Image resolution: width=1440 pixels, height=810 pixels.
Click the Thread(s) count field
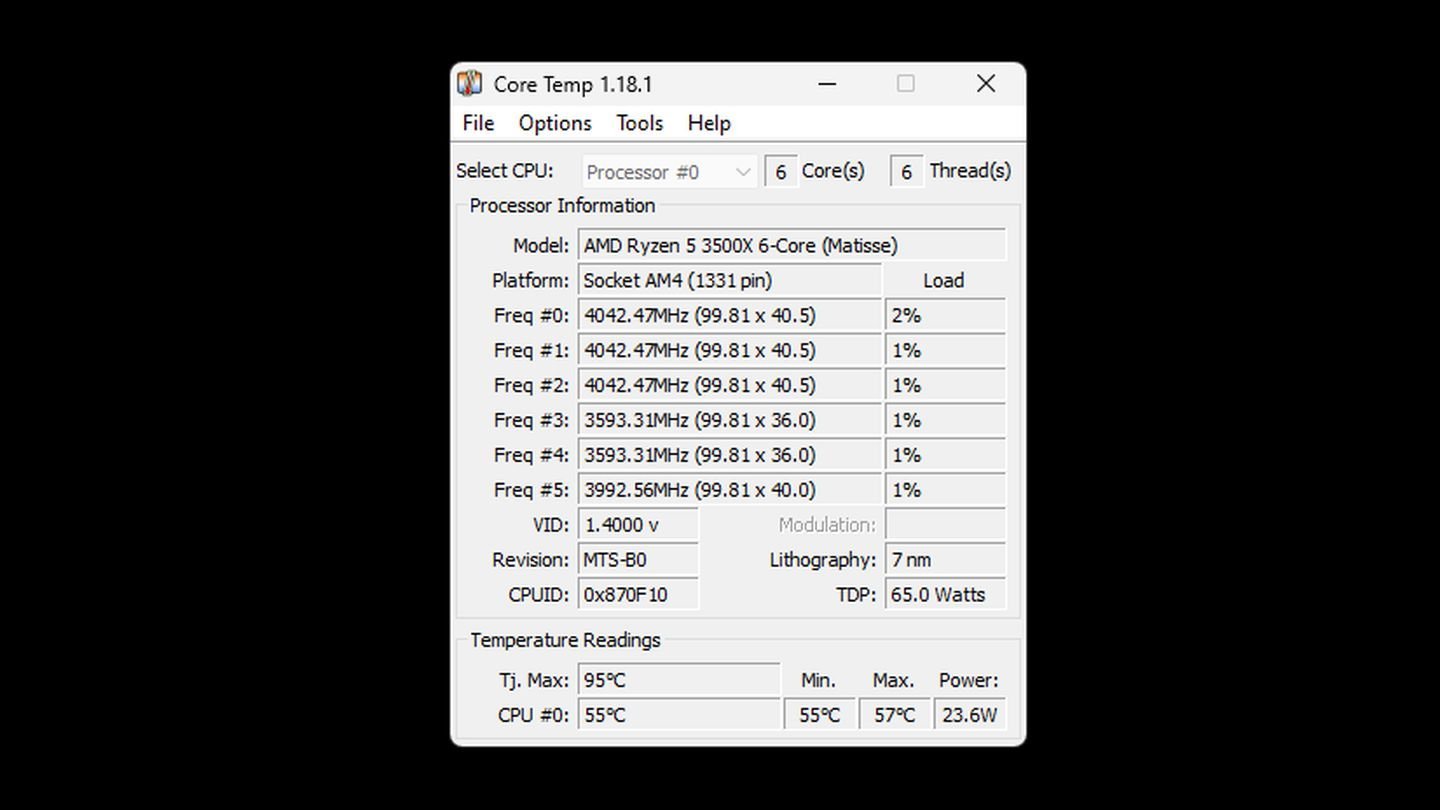(x=907, y=172)
